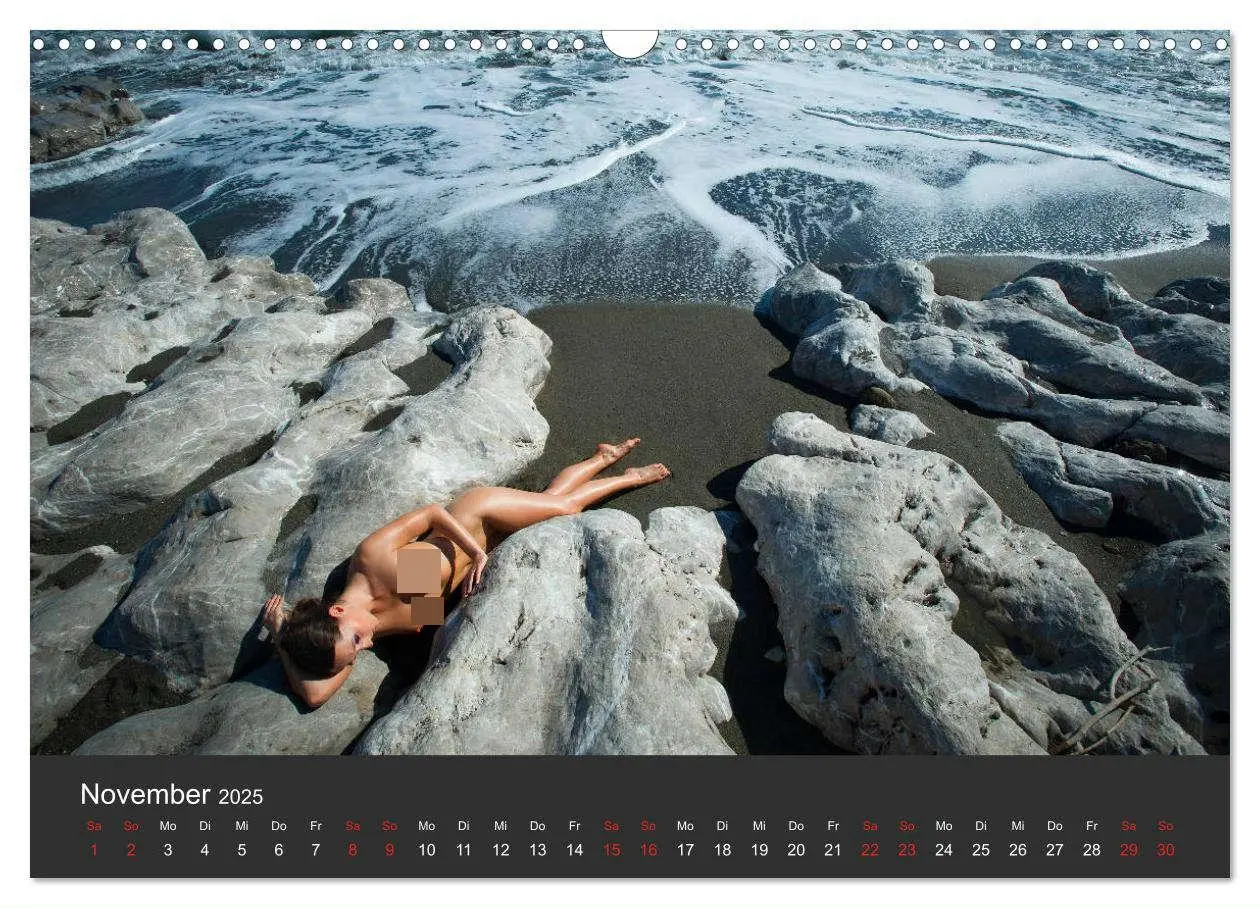1260x908 pixels.
Task: Select the "Mo" label above date 3
Action: click(168, 826)
